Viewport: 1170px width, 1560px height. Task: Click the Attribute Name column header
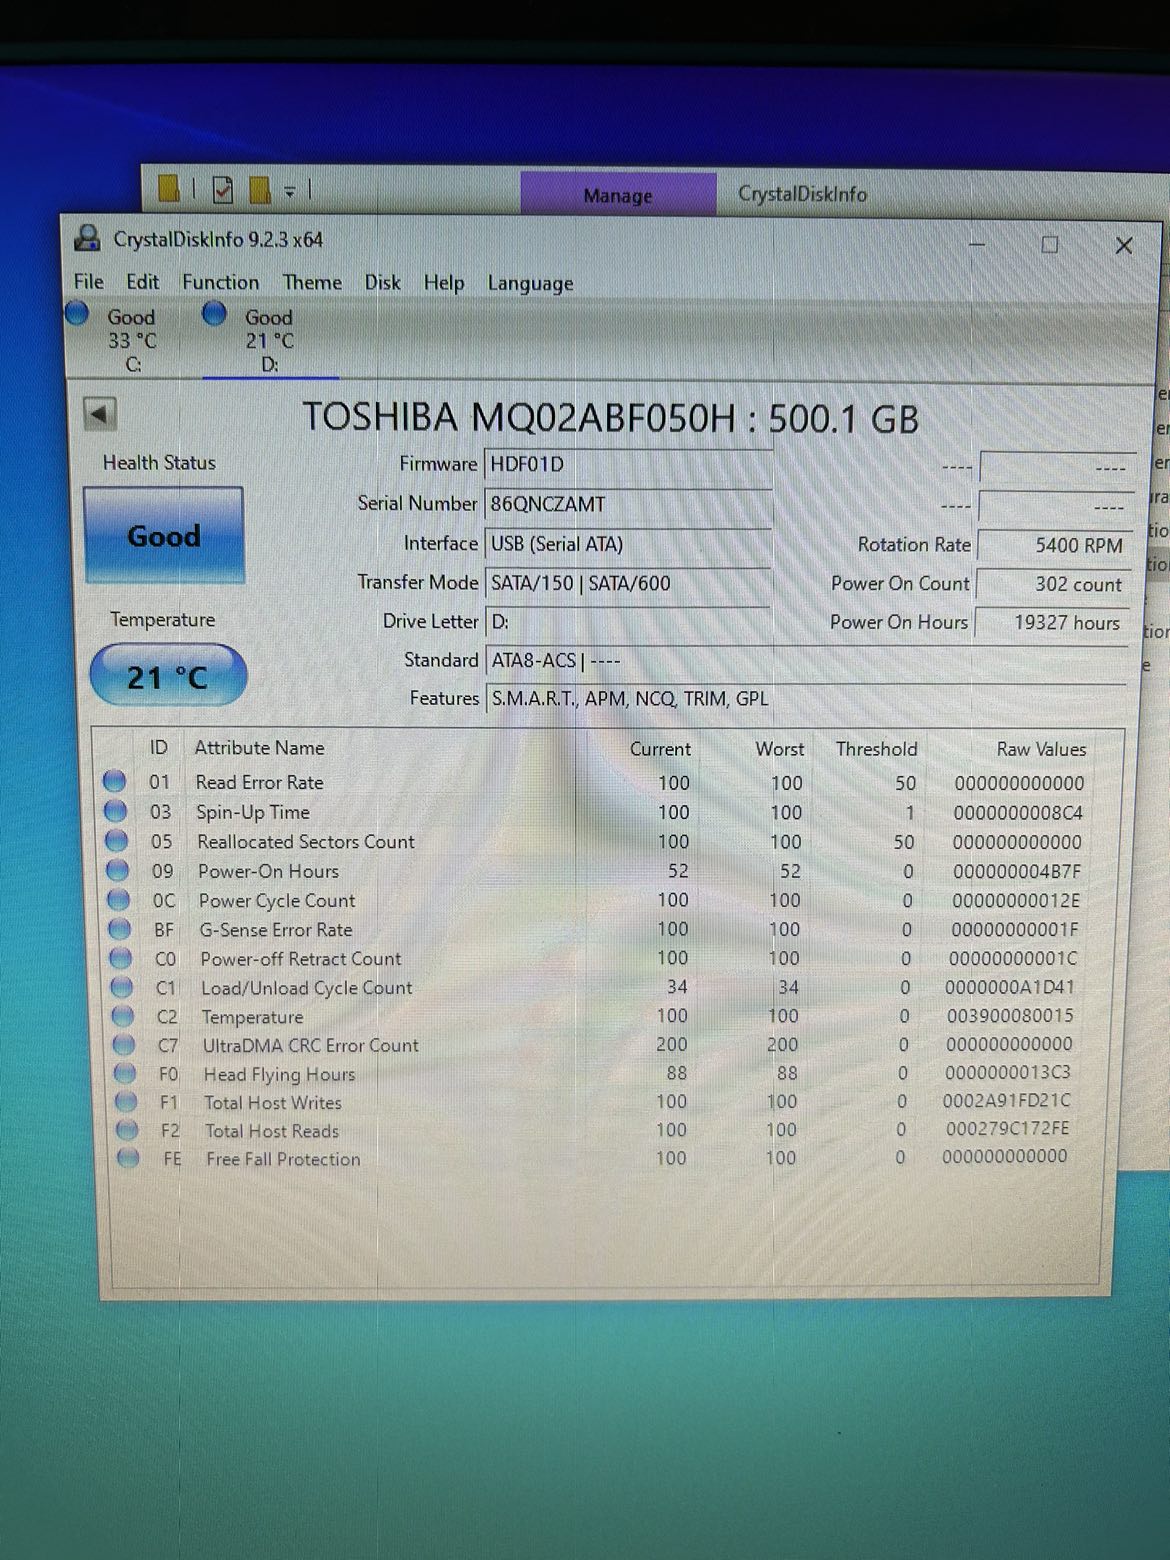(x=259, y=747)
